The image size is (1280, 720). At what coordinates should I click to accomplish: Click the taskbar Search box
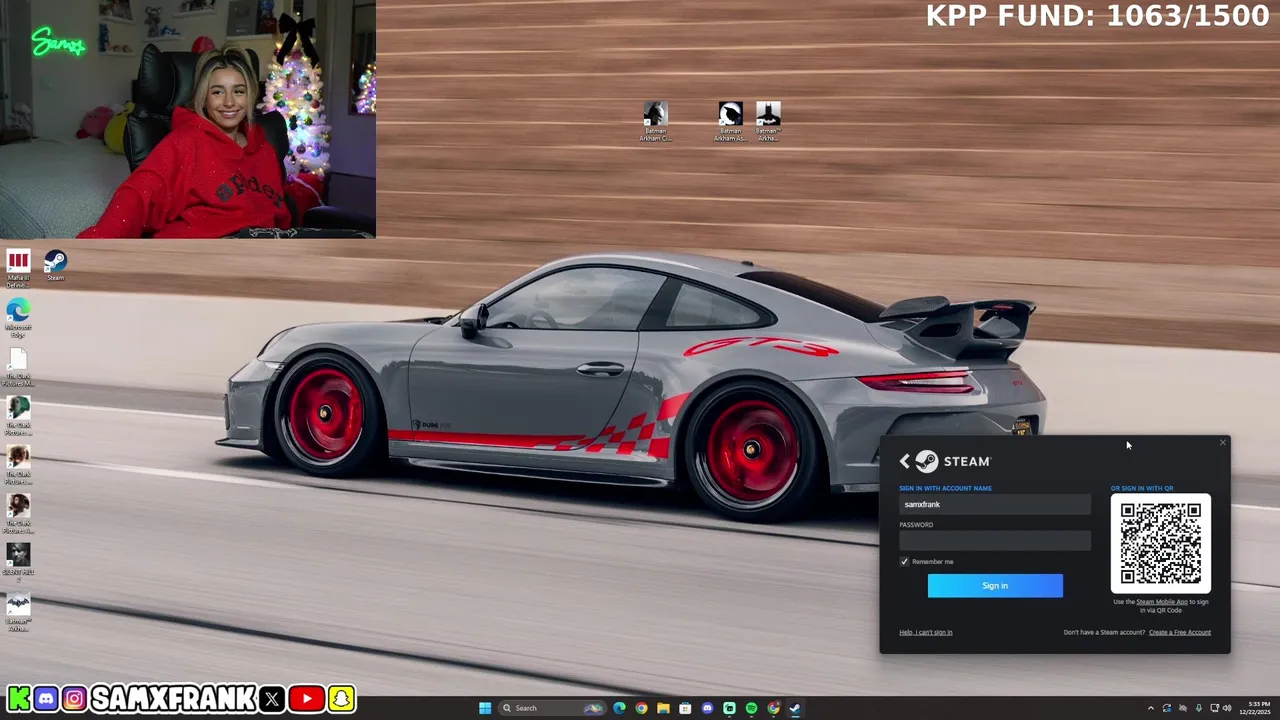pyautogui.click(x=552, y=708)
